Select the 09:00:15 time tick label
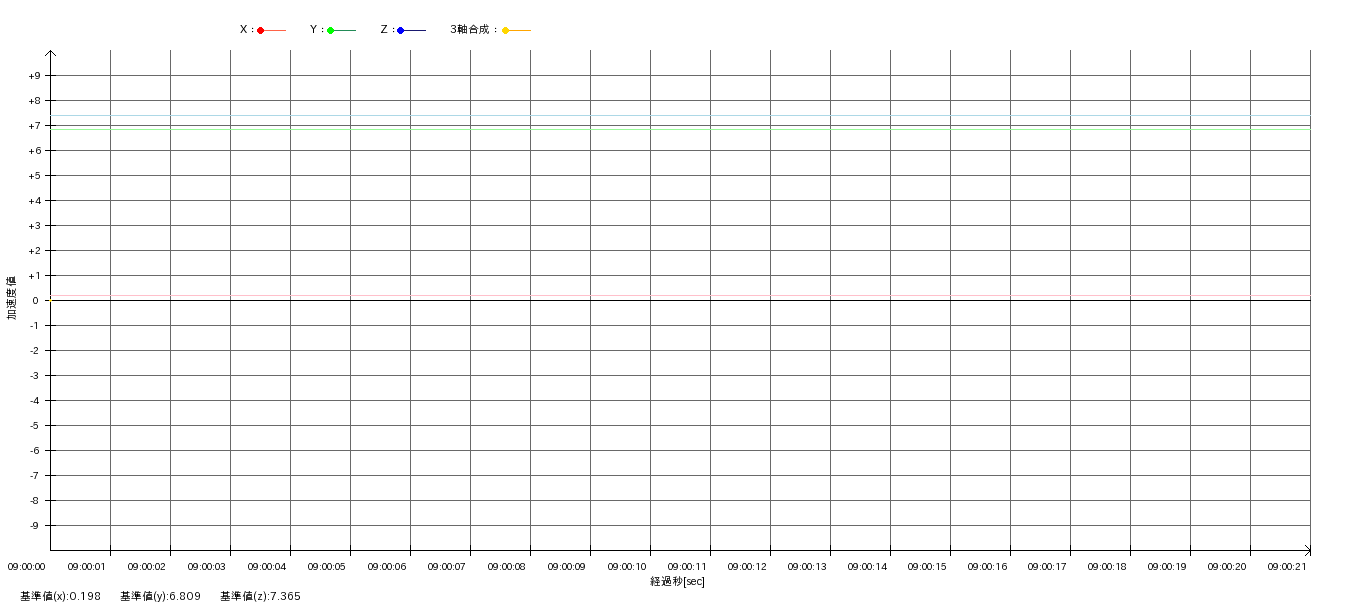 (x=927, y=567)
